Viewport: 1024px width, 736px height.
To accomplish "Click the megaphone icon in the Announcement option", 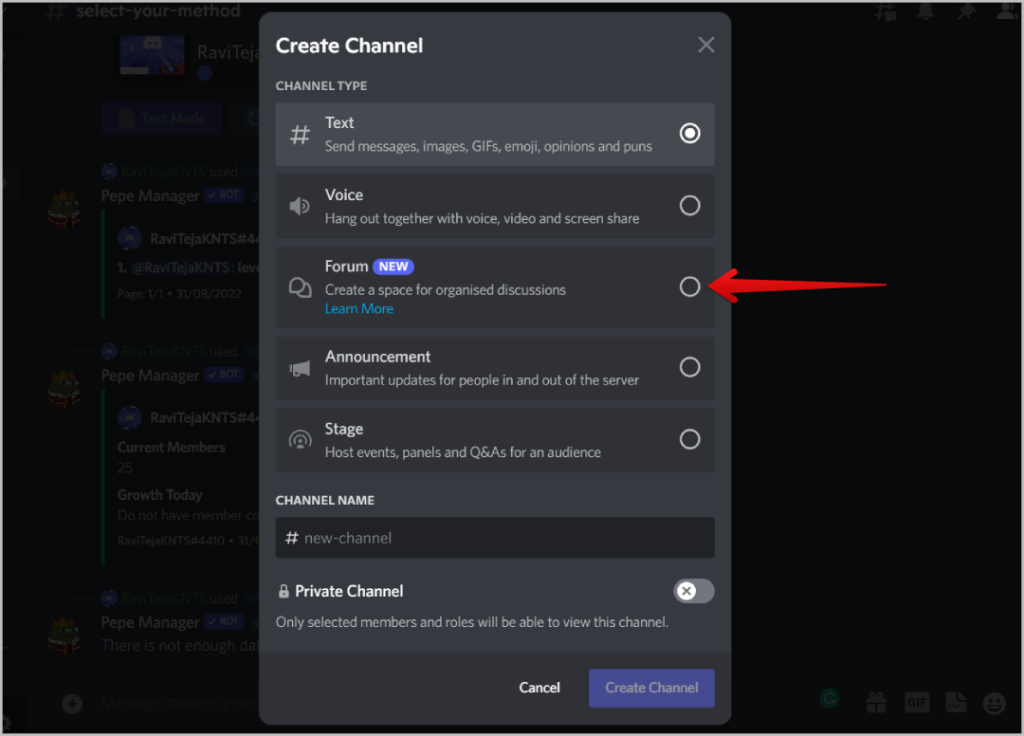I will click(x=300, y=368).
